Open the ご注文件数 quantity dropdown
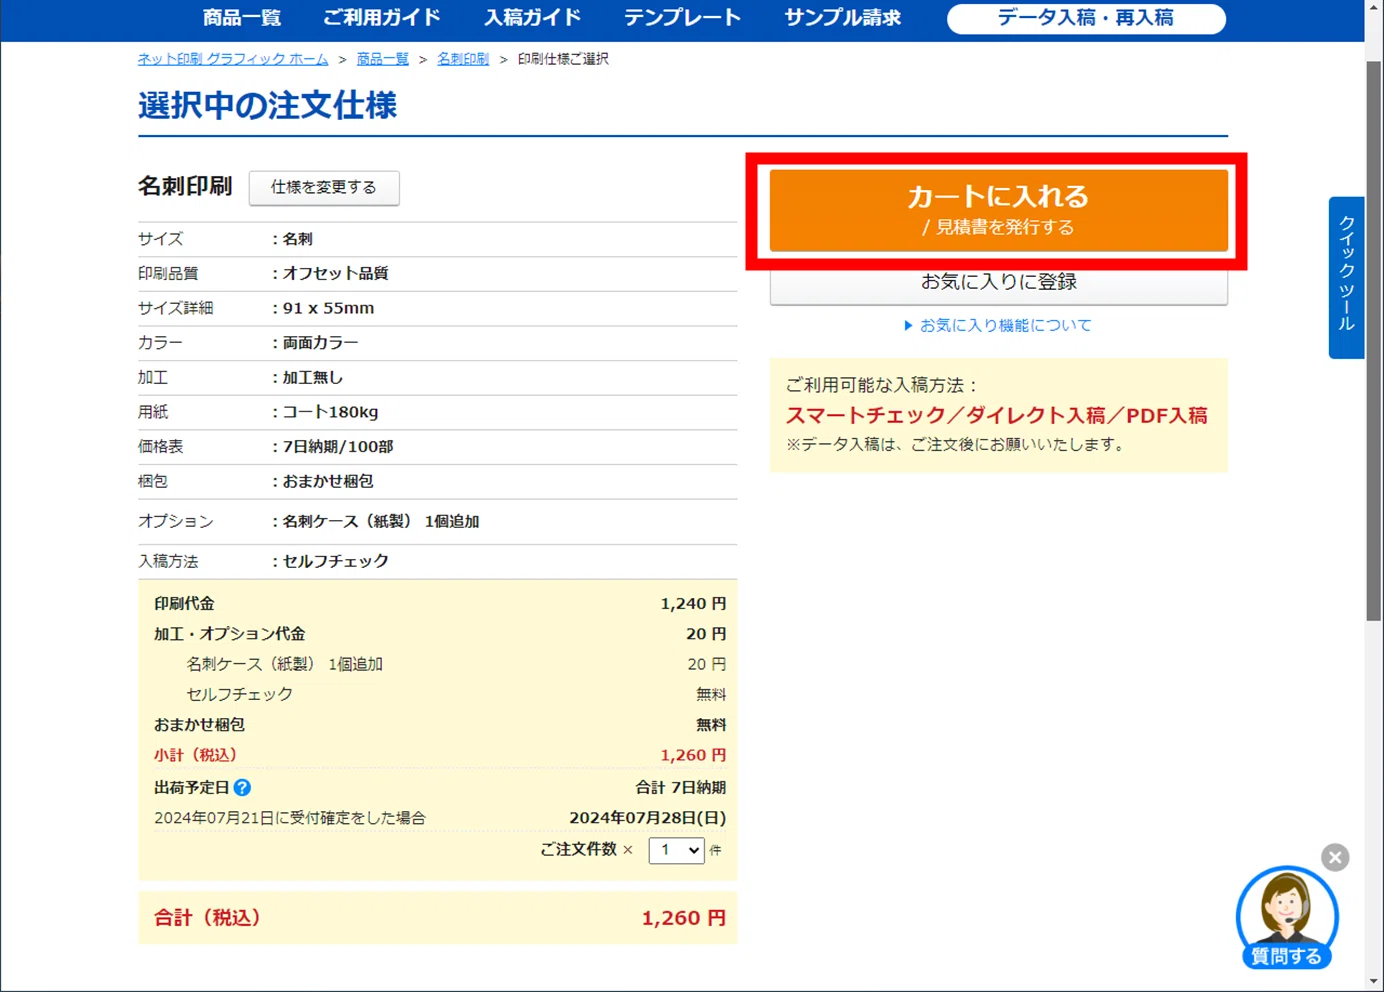Screen dimensions: 1384x992 677,850
